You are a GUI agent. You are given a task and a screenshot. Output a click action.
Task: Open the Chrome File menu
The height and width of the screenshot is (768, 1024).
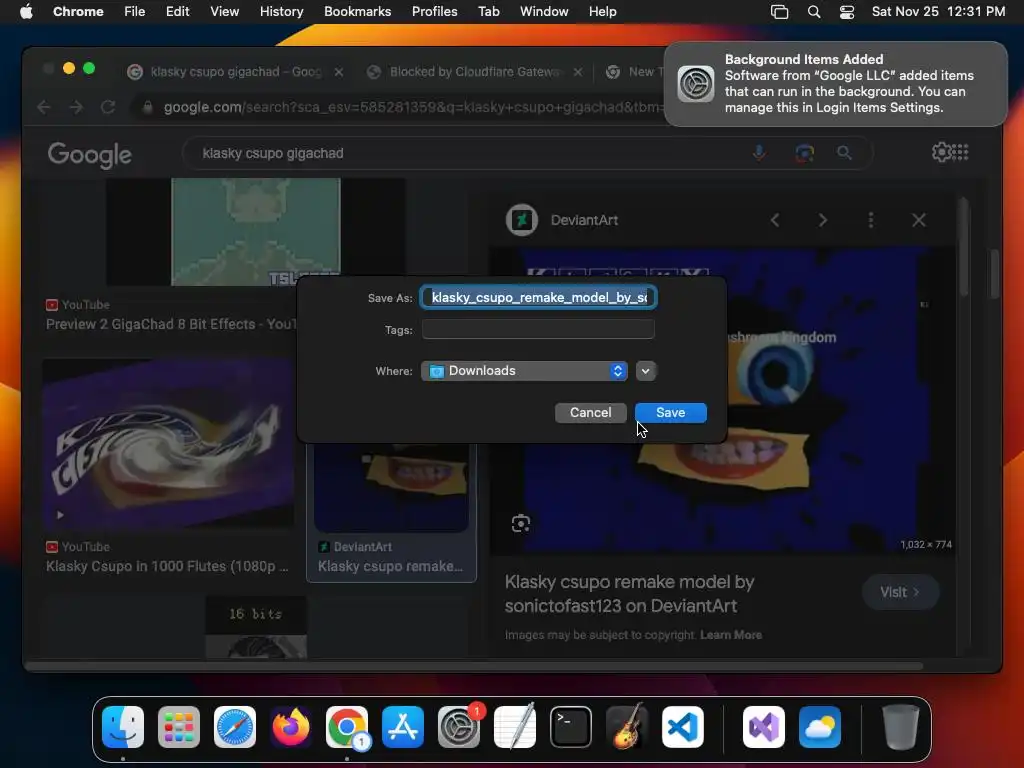(x=135, y=11)
